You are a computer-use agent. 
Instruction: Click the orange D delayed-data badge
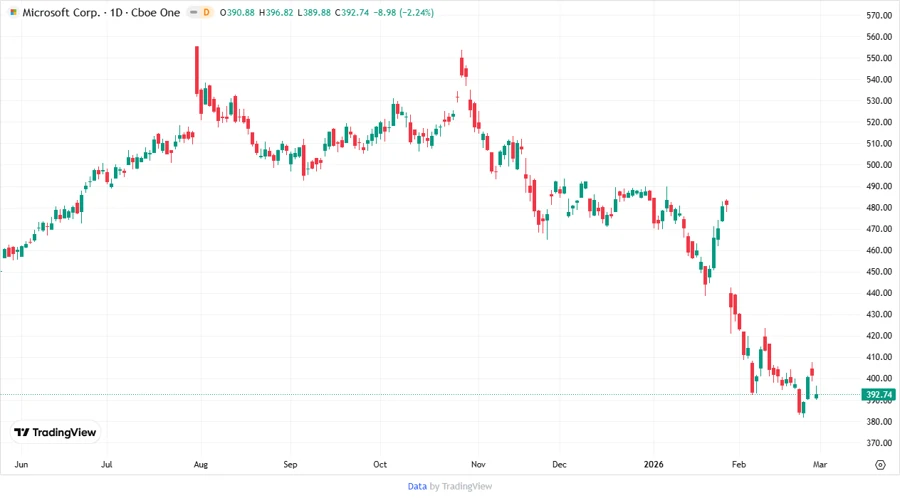pyautogui.click(x=206, y=13)
